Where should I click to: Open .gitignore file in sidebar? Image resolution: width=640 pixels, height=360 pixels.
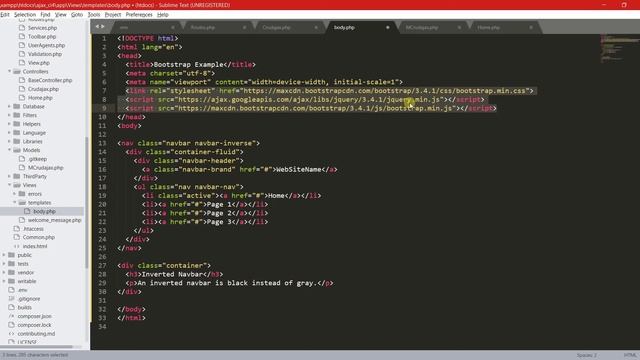point(29,299)
